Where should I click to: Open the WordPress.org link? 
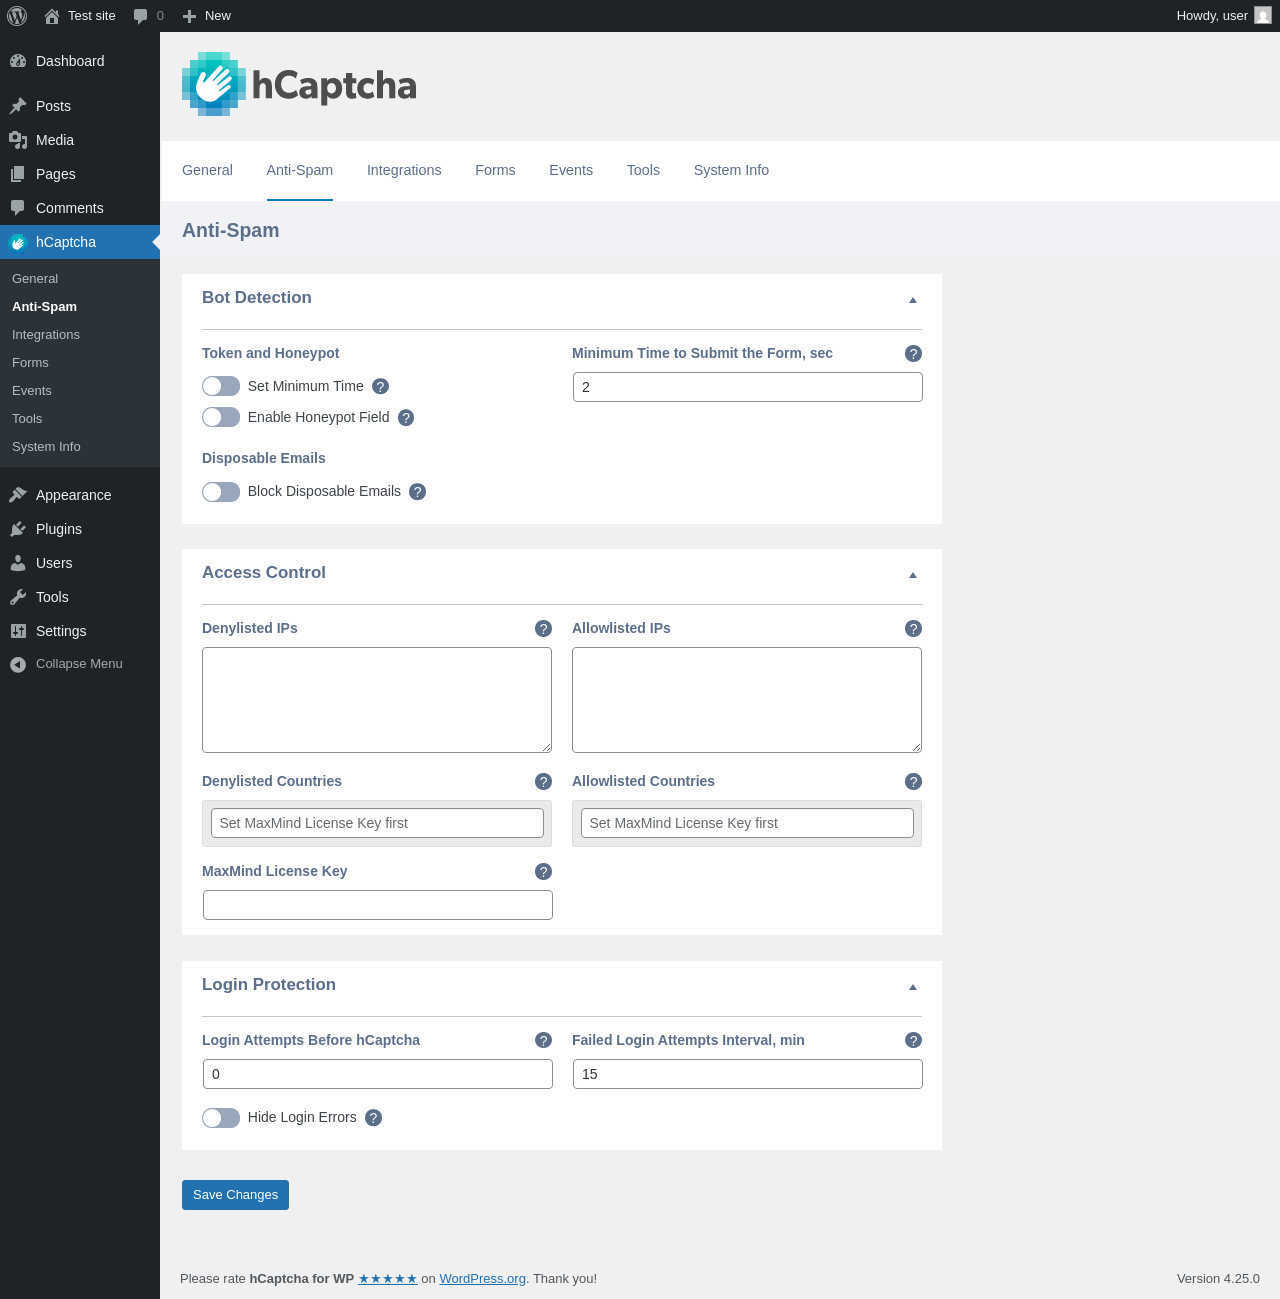[x=482, y=1279]
